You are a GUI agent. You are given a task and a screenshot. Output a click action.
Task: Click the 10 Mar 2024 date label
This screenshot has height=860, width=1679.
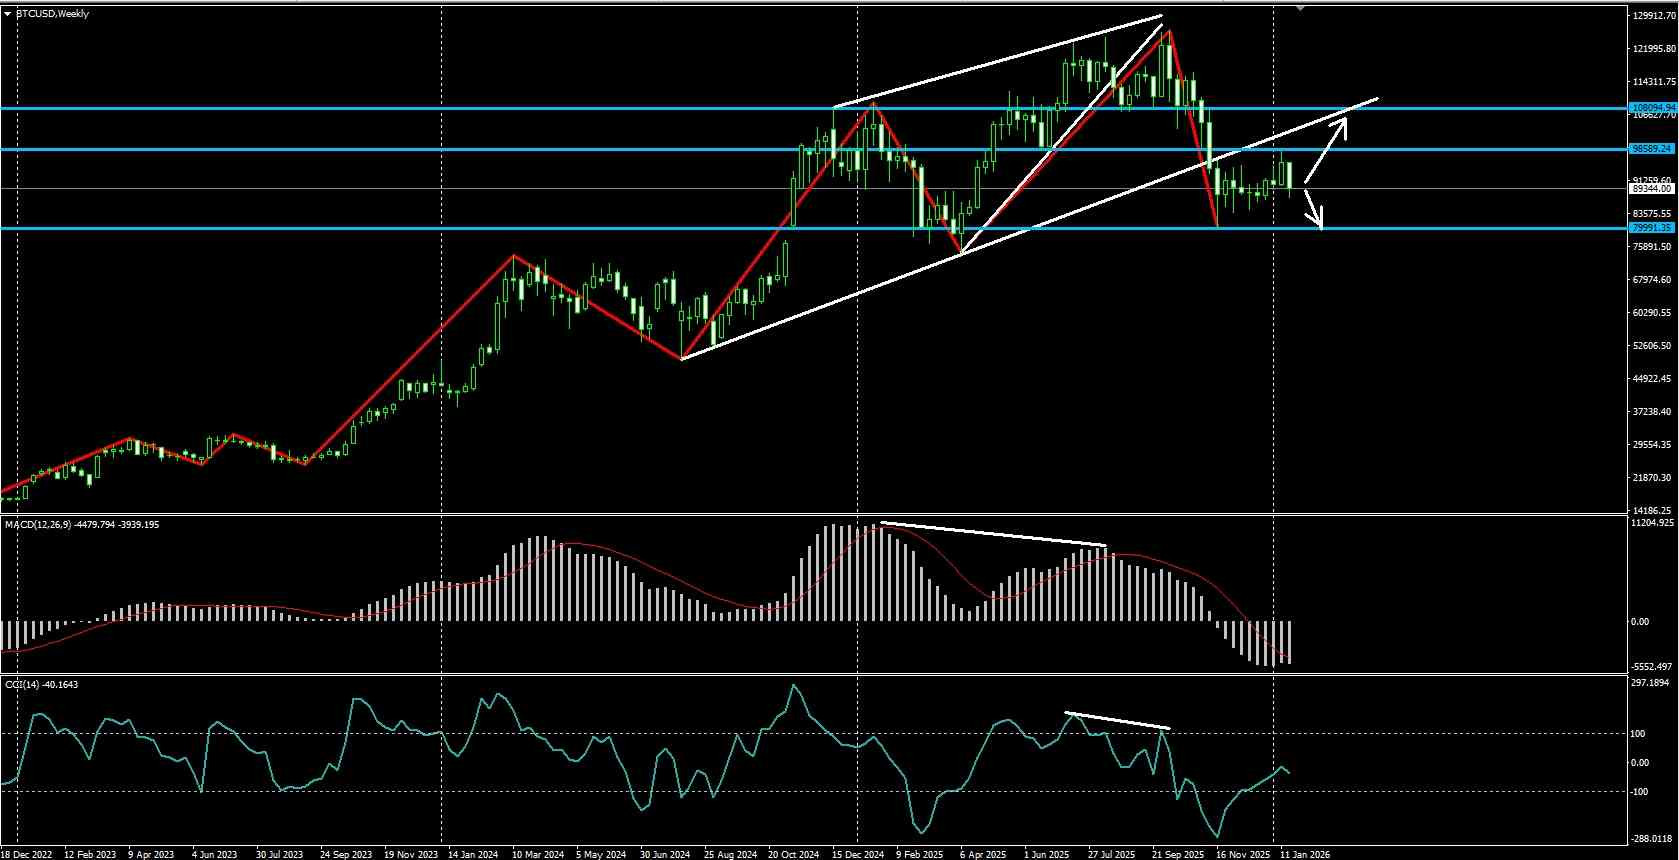537,854
